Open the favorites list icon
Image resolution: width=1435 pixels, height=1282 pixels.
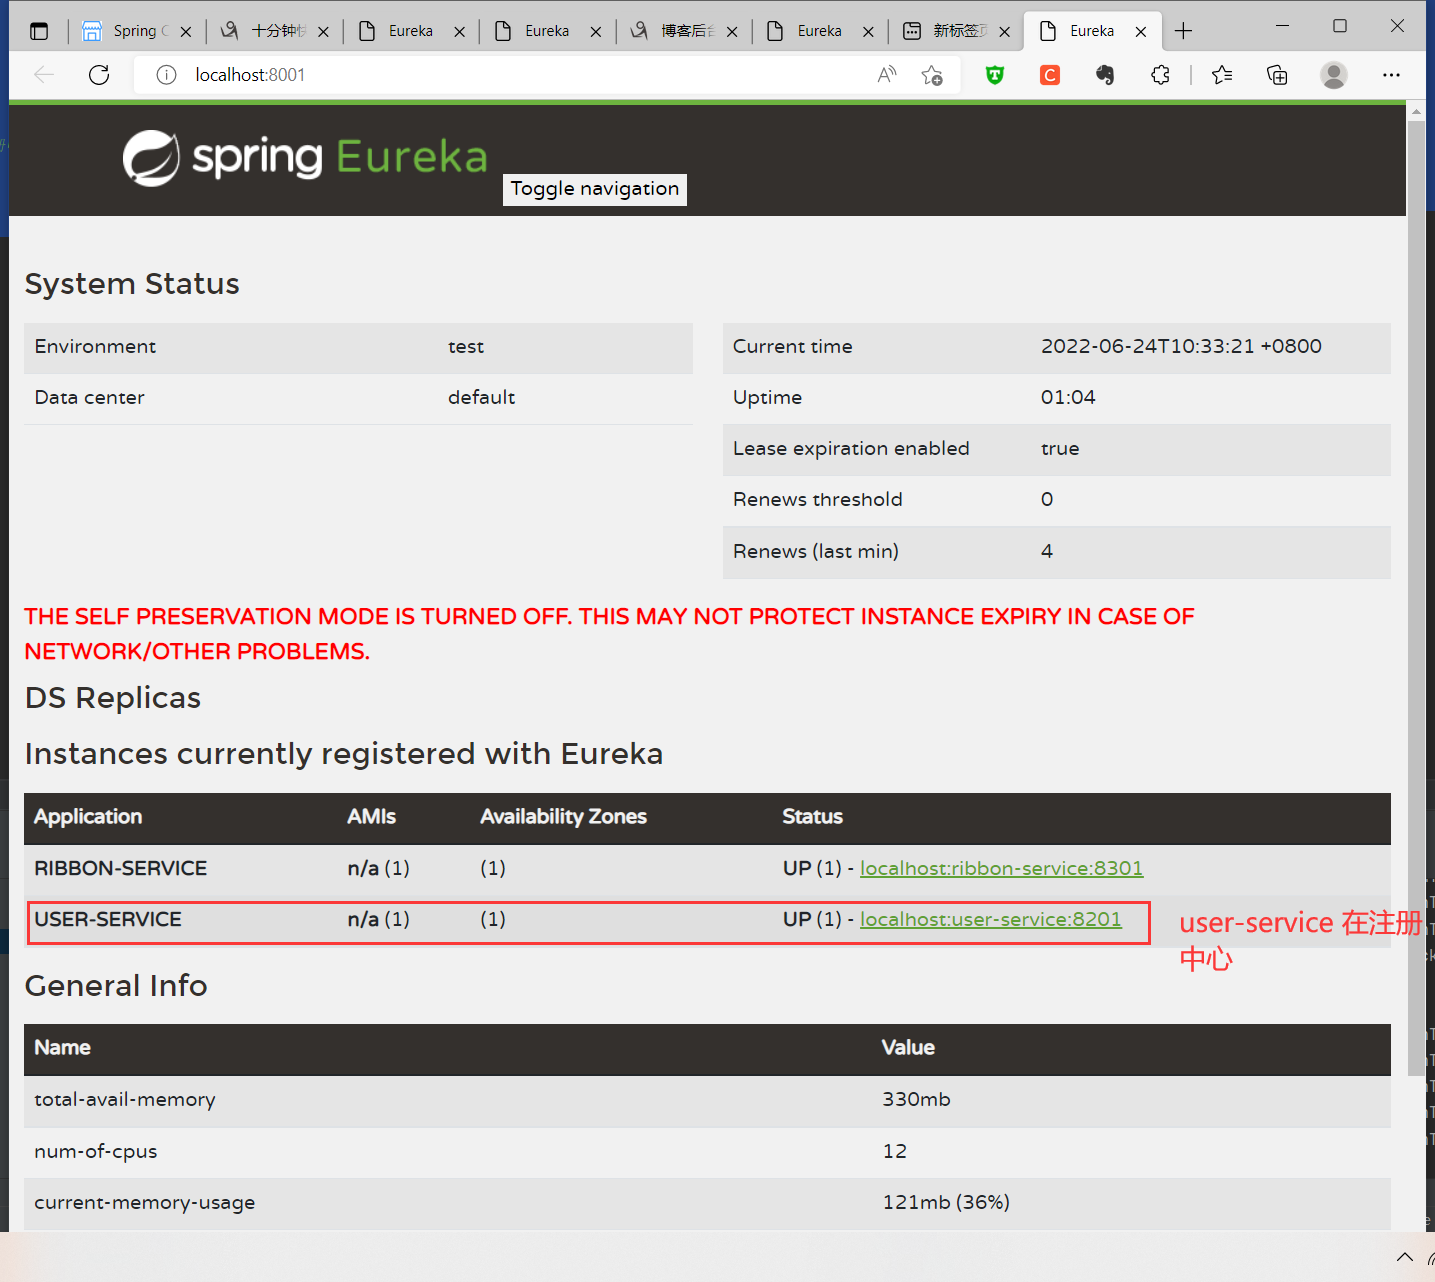point(1222,75)
